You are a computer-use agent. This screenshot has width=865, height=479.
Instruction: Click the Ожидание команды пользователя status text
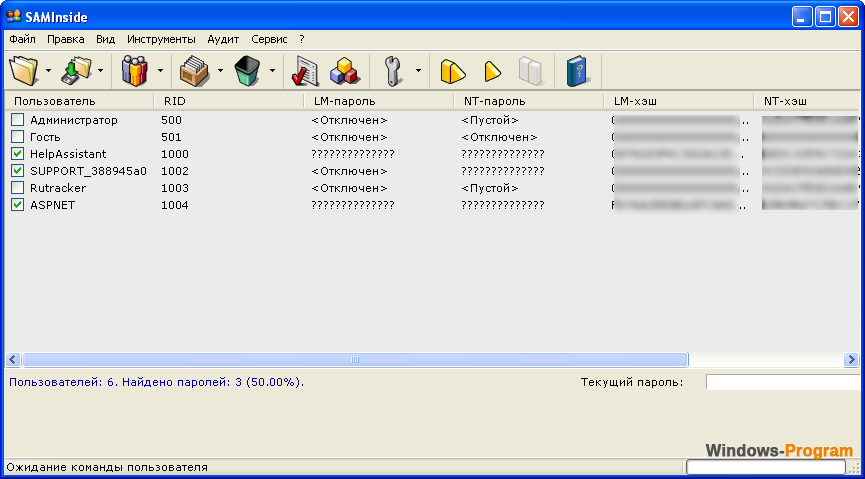pos(107,467)
